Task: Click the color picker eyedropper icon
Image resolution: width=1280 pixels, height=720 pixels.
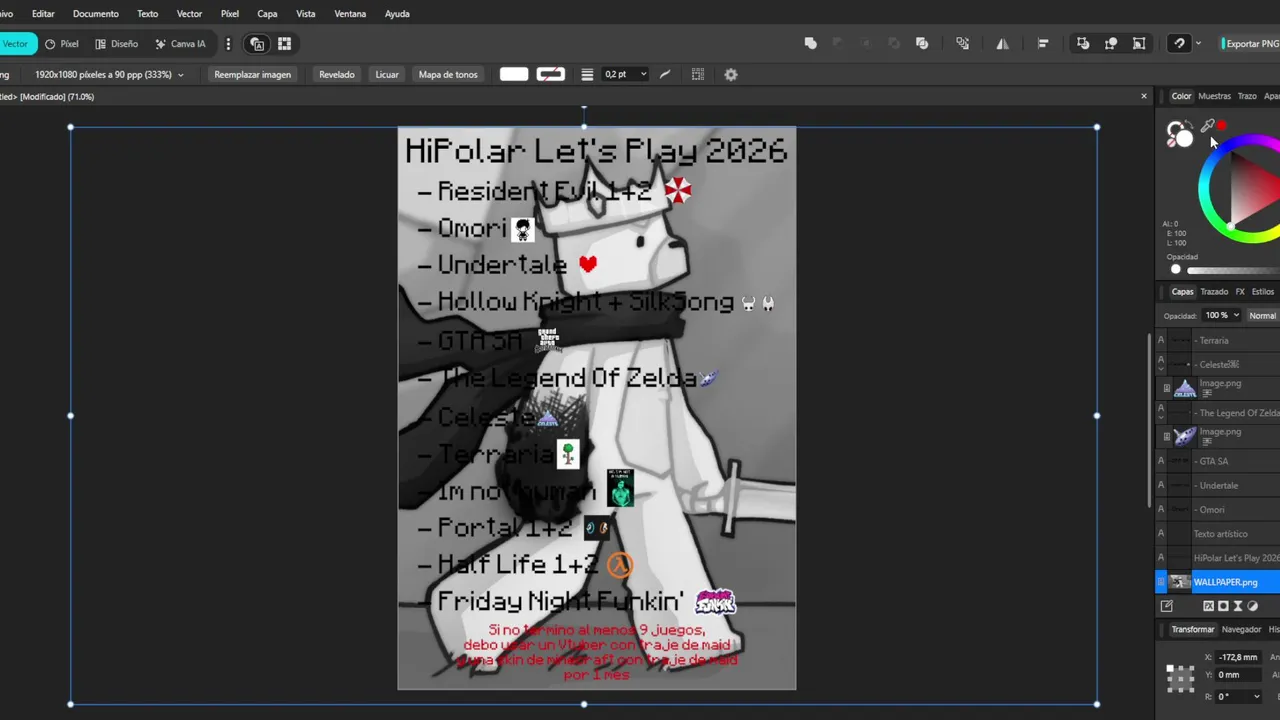Action: click(1207, 127)
